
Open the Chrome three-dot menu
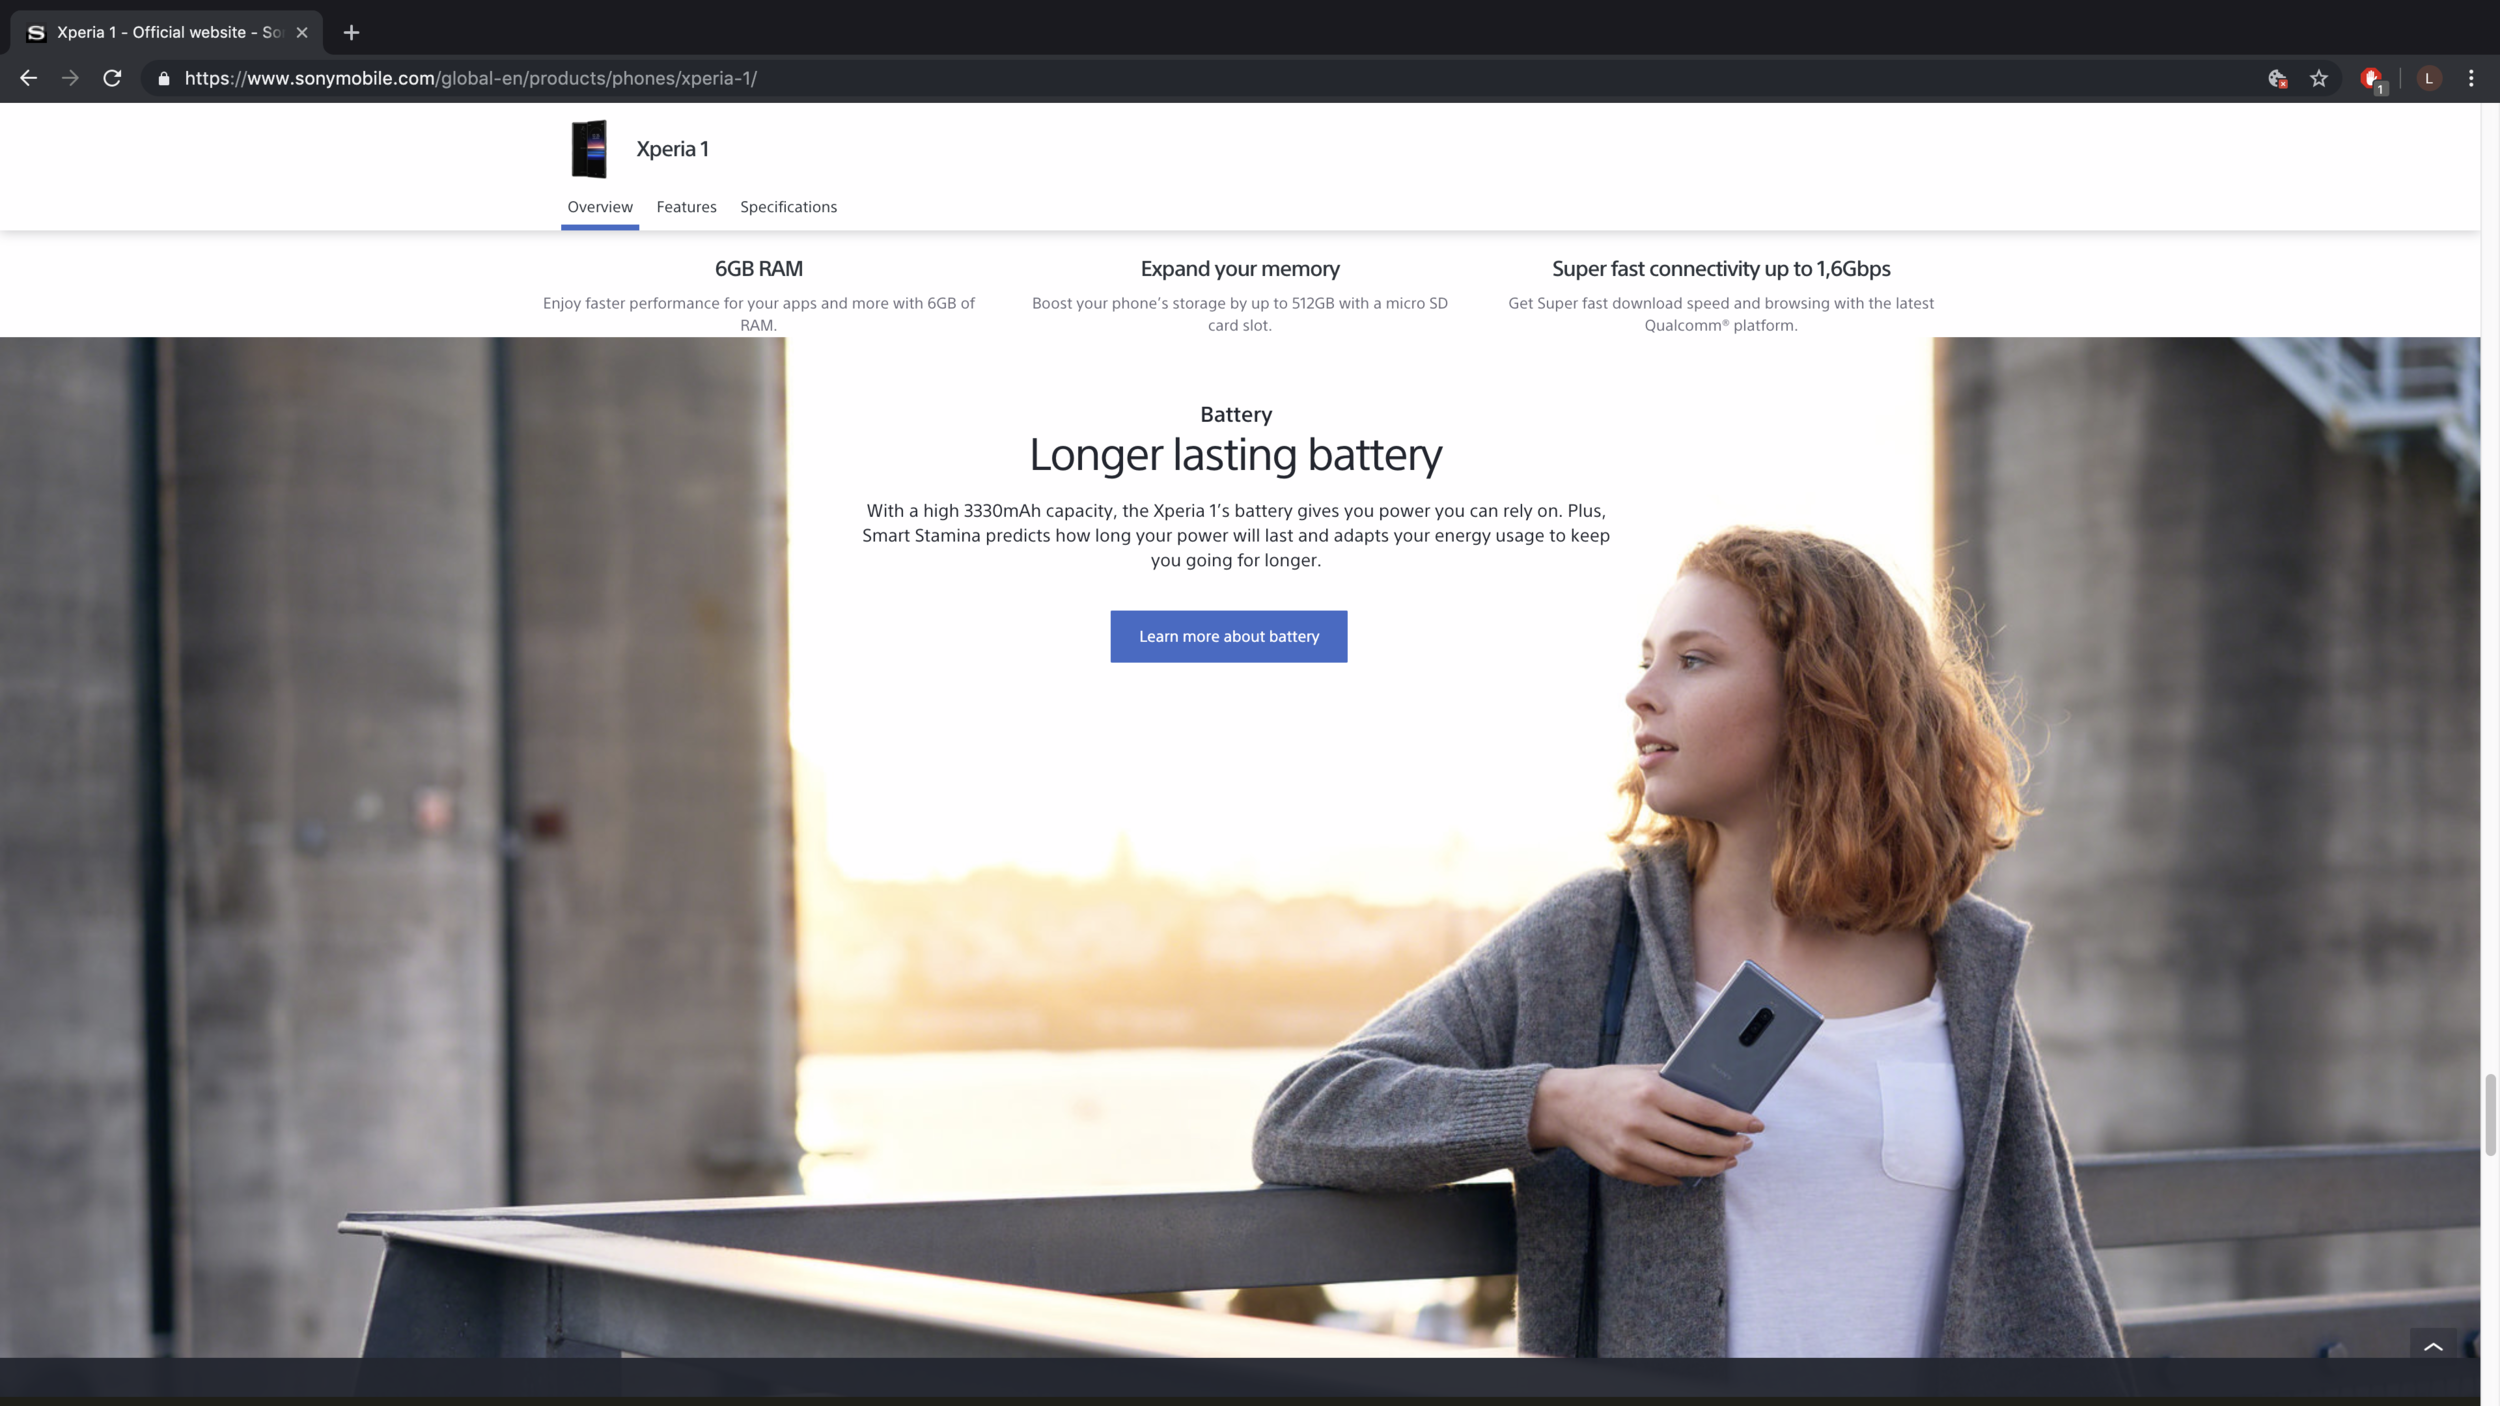pos(2471,78)
